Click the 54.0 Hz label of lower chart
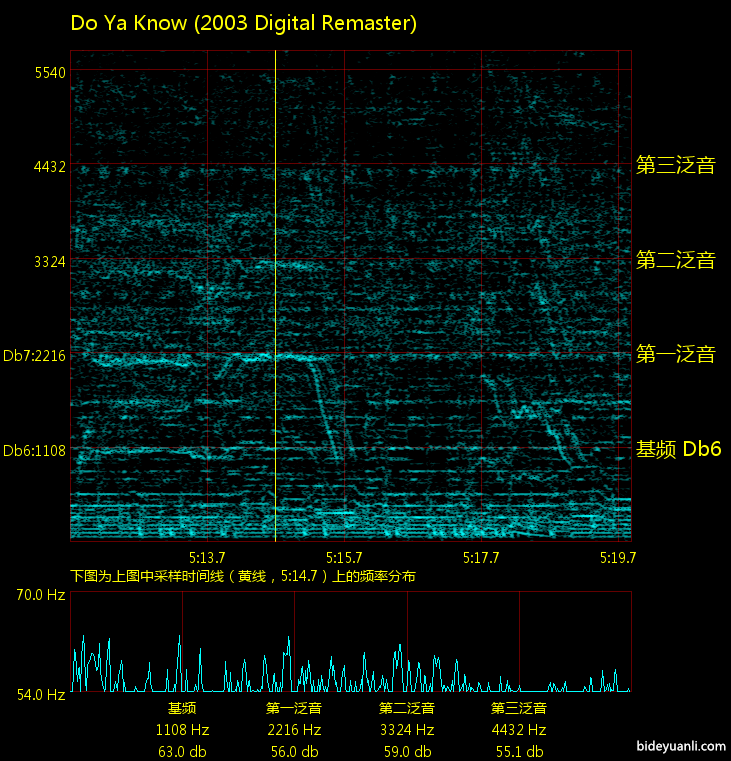 40,694
